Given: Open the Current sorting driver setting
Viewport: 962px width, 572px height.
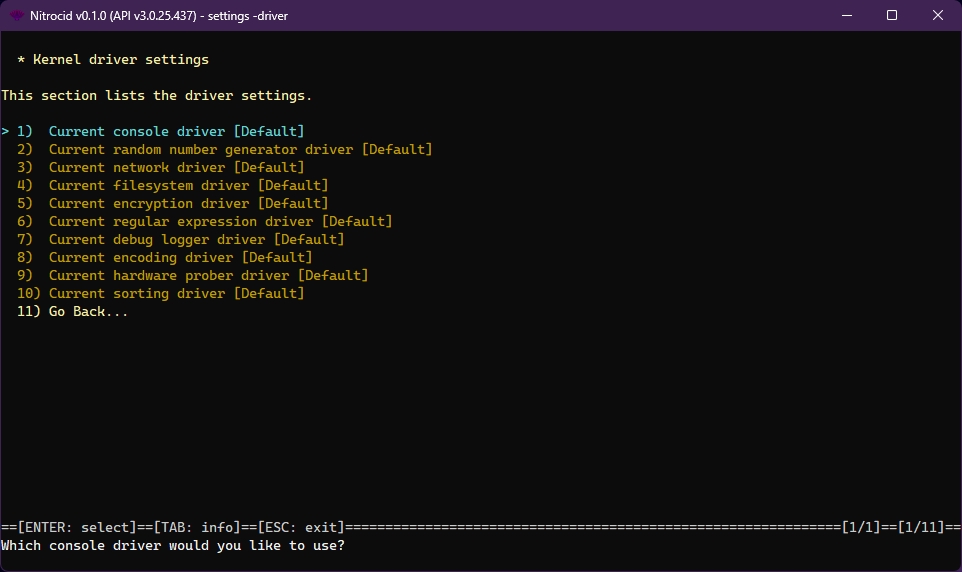Looking at the screenshot, I should 176,294.
